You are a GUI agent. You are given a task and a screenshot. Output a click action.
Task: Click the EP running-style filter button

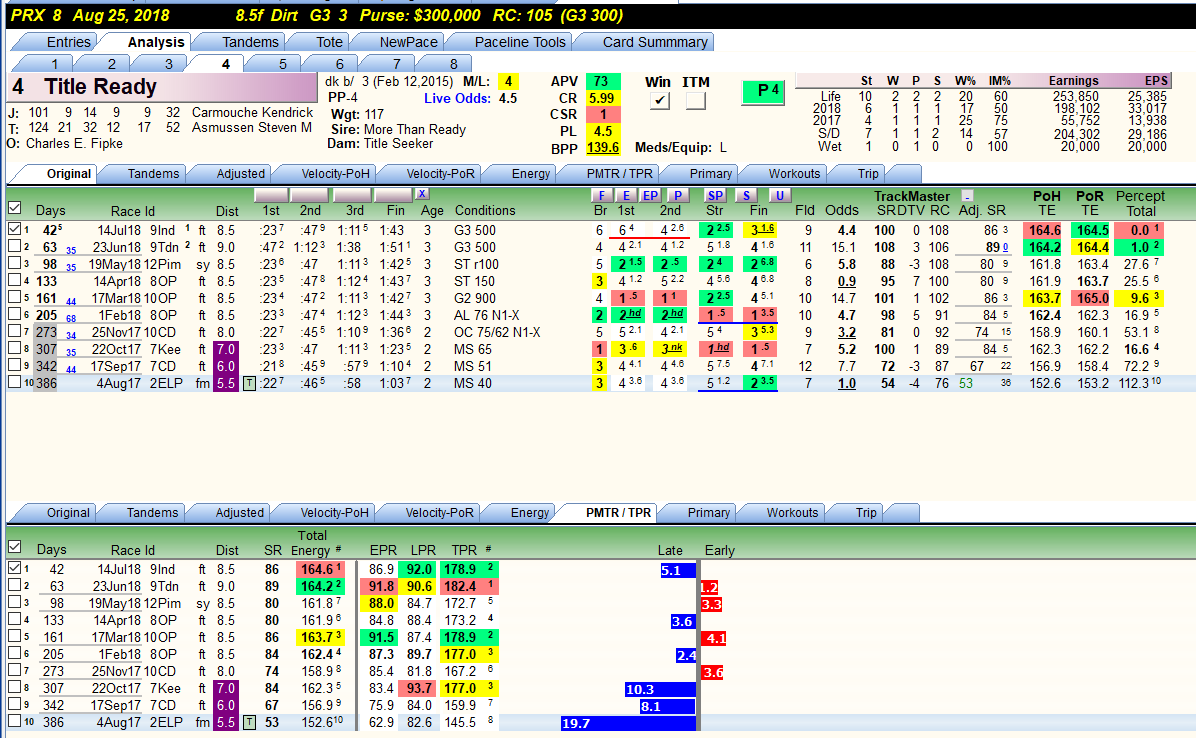(x=650, y=195)
